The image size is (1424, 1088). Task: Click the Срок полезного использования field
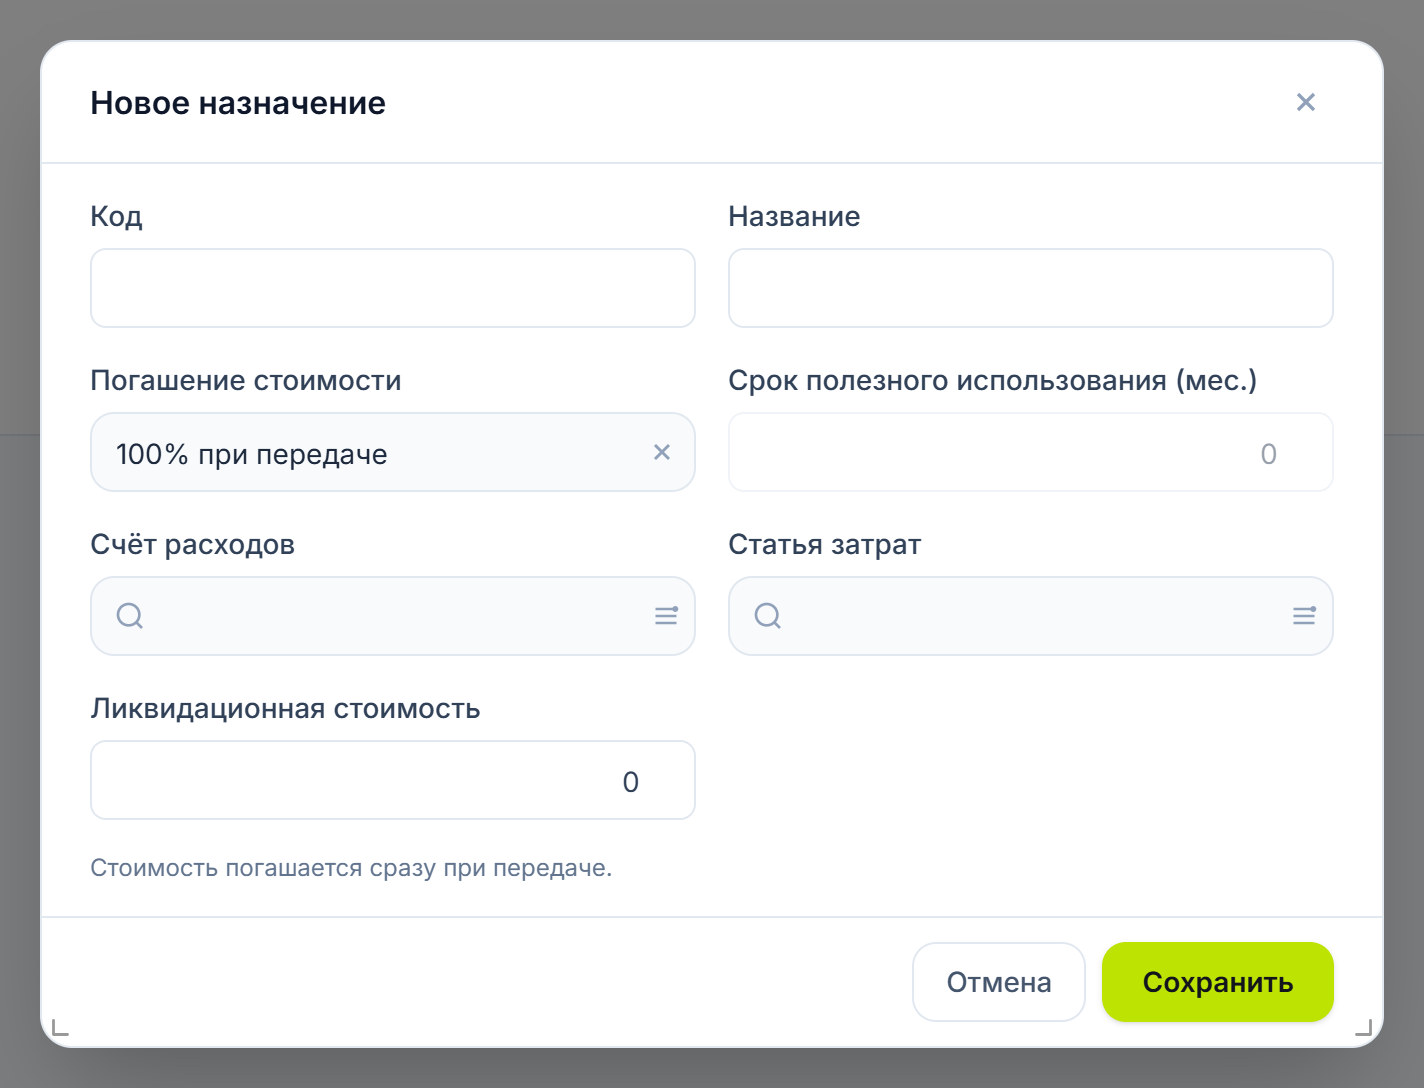(1031, 452)
